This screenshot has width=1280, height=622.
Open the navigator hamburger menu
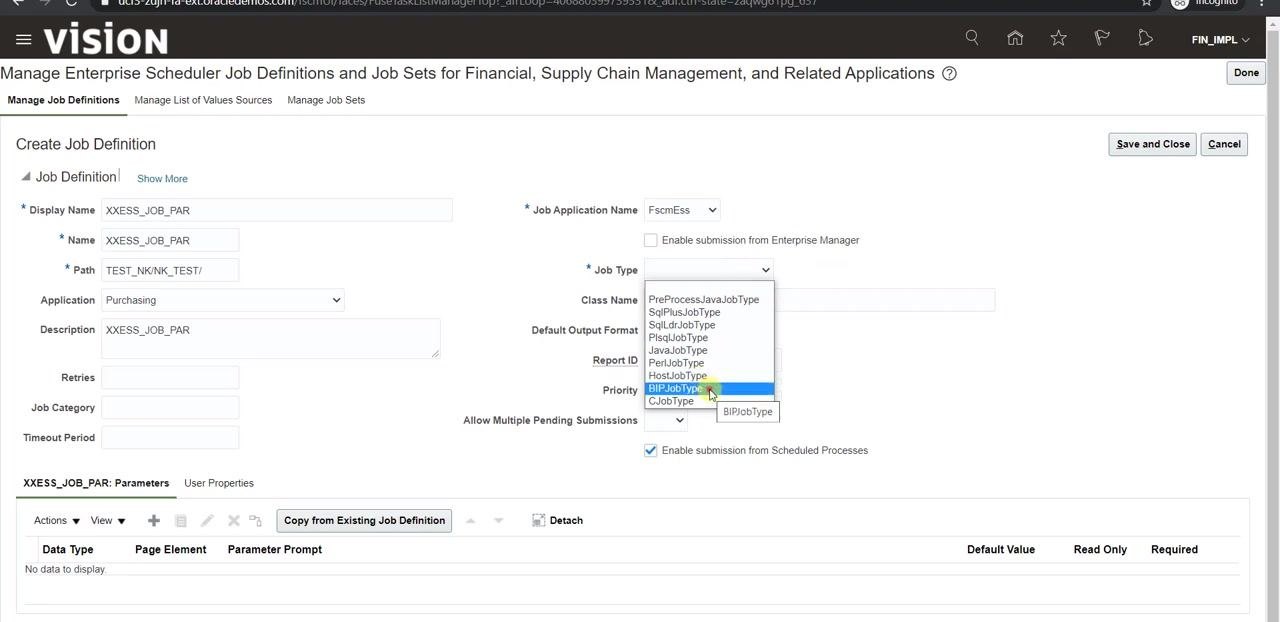click(23, 40)
